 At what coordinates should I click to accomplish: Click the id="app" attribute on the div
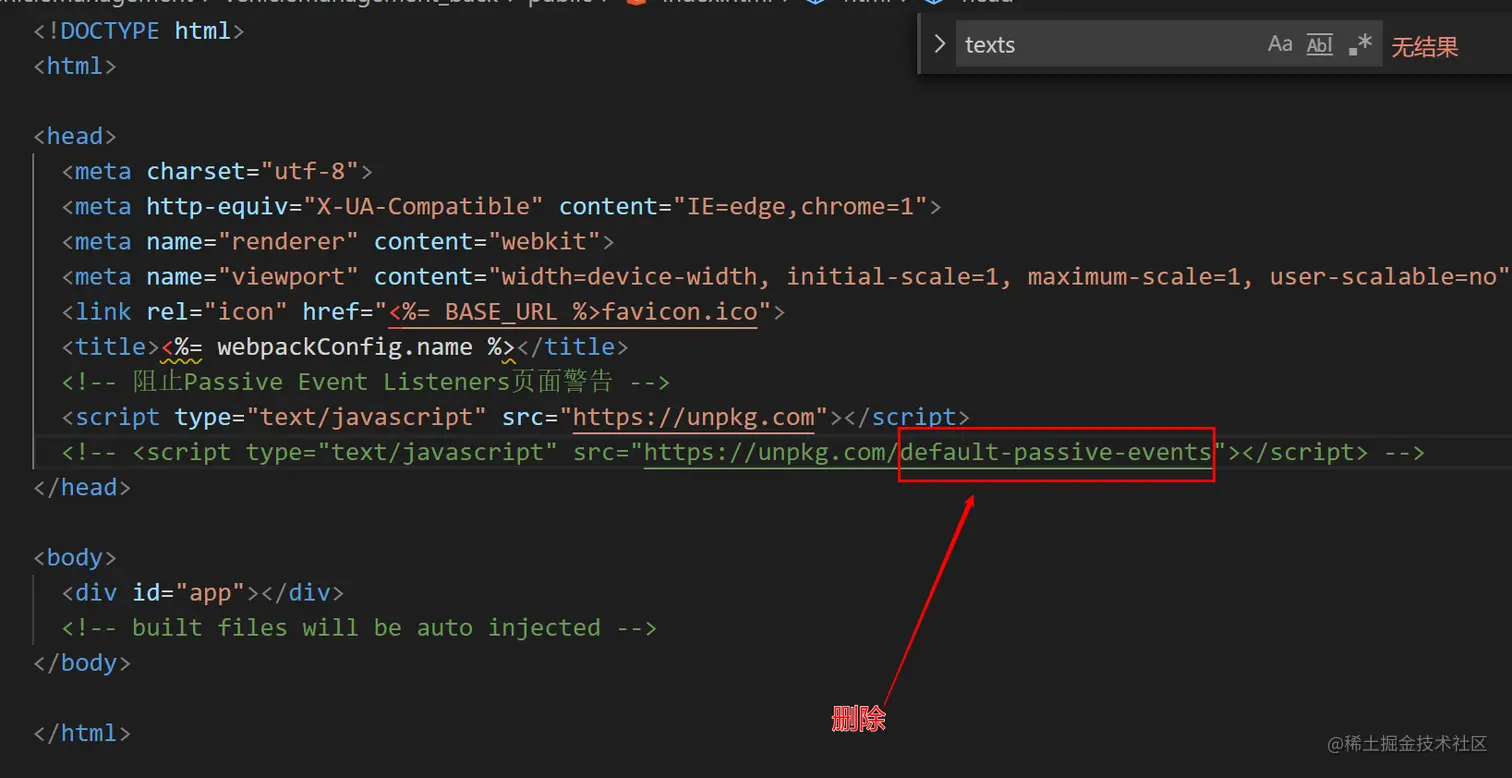(x=189, y=592)
